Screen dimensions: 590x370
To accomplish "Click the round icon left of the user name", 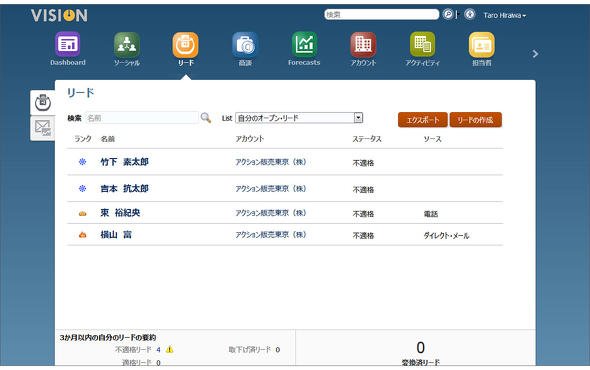I will (x=469, y=14).
